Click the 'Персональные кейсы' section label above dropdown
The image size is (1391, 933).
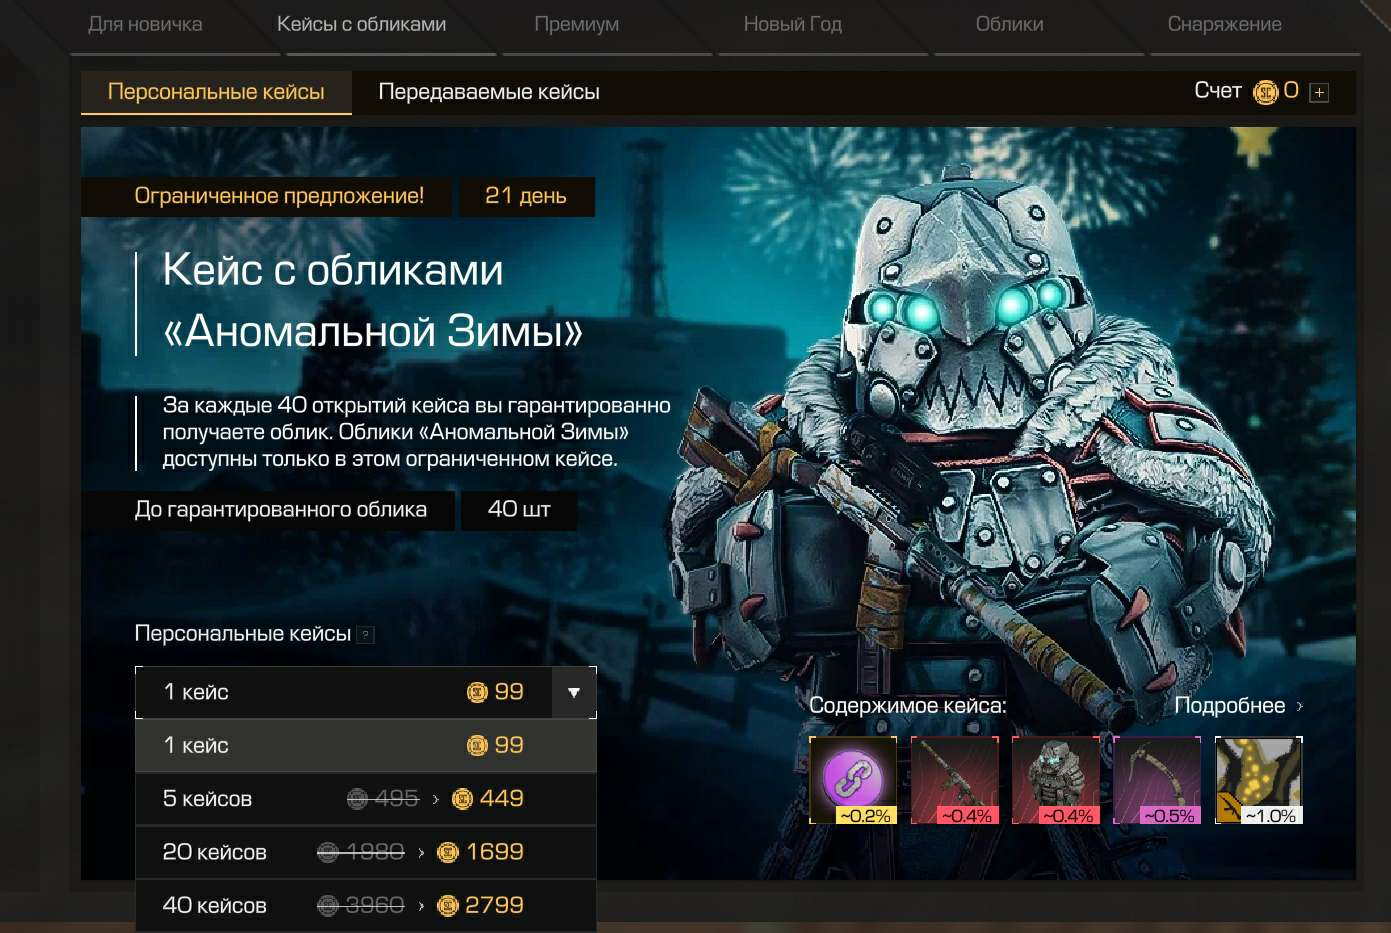pyautogui.click(x=243, y=634)
